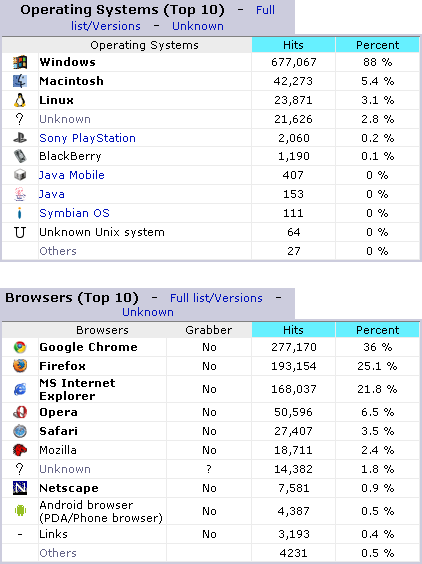Click the 4231 hits value for Others
422x564 pixels.
click(294, 553)
